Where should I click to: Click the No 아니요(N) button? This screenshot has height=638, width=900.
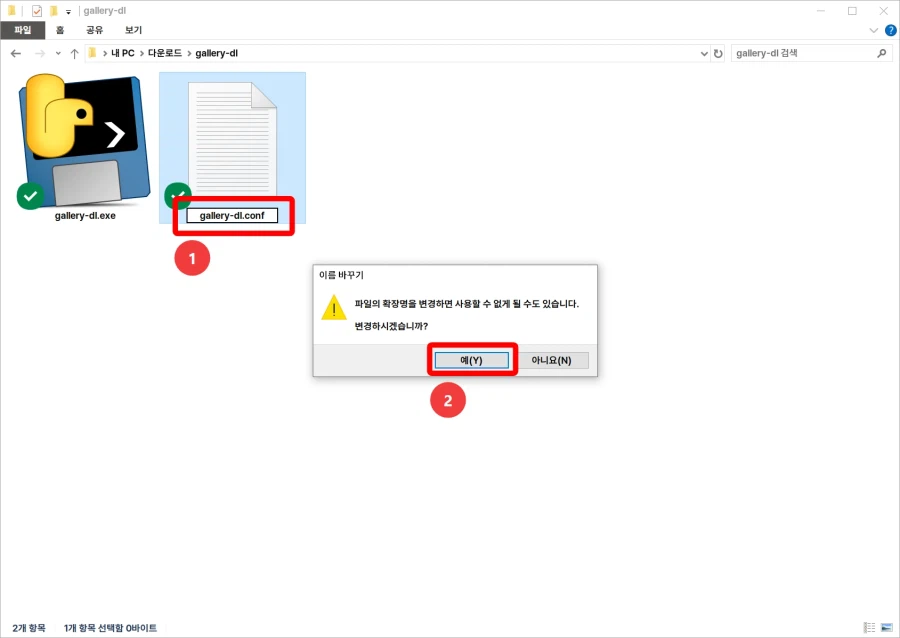point(551,360)
